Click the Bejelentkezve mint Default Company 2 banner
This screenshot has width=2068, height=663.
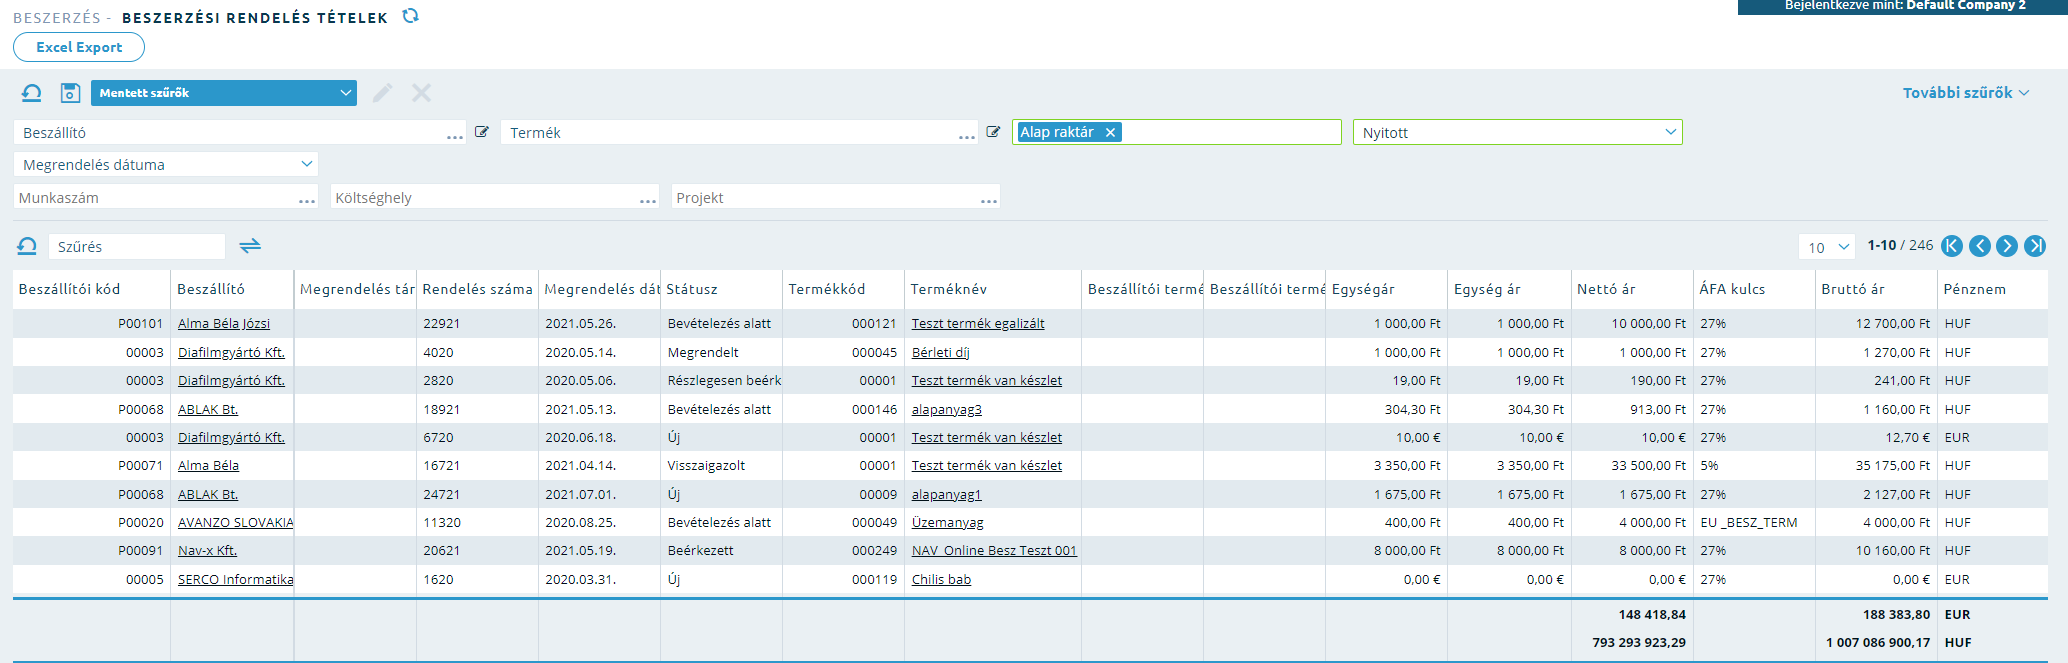(x=1903, y=6)
